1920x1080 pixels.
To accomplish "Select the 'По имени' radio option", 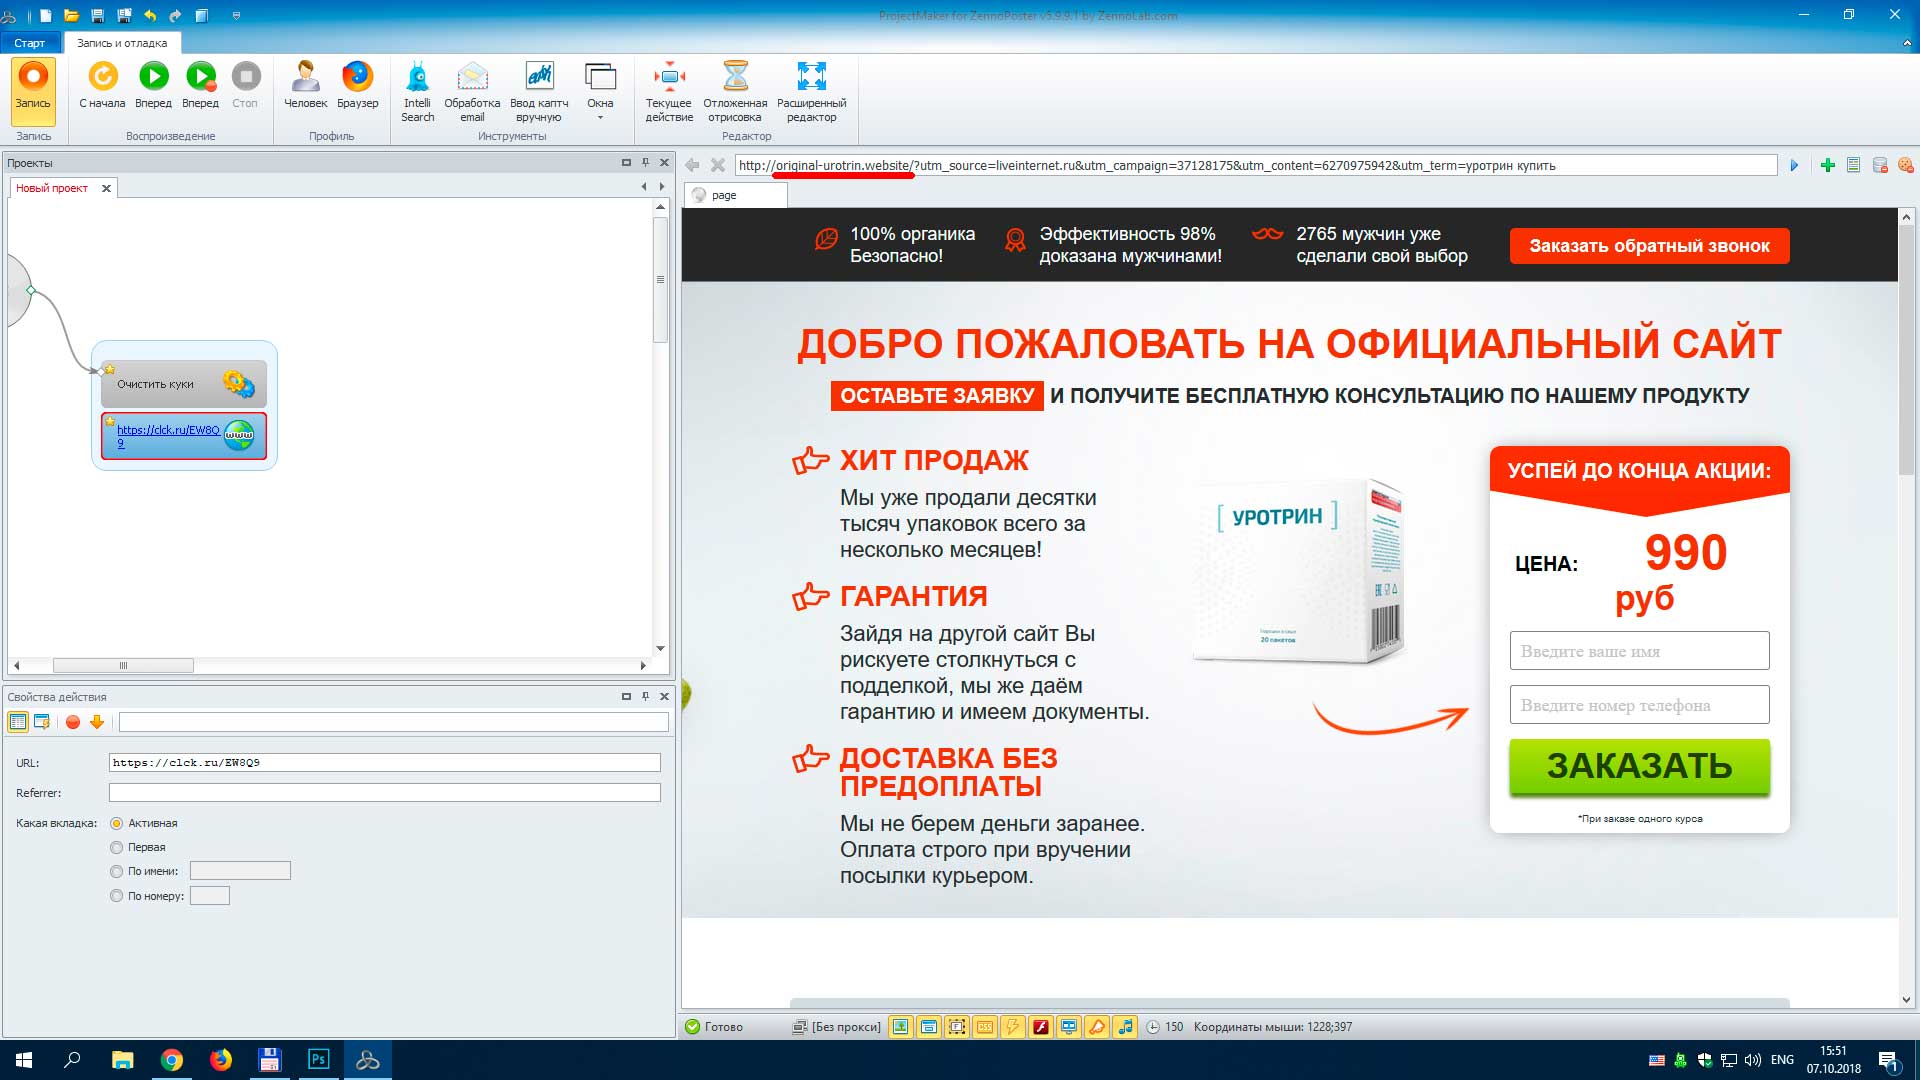I will coord(117,871).
